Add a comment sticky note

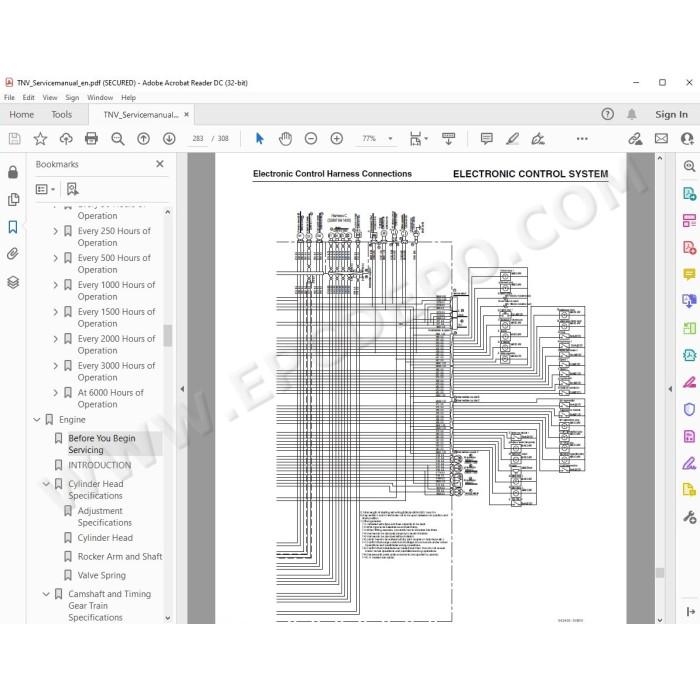(487, 139)
